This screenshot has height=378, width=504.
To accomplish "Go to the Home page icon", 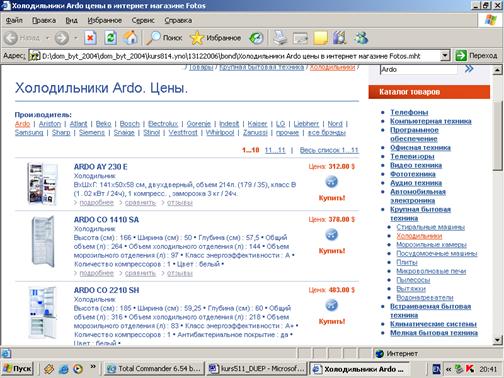I will point(130,38).
